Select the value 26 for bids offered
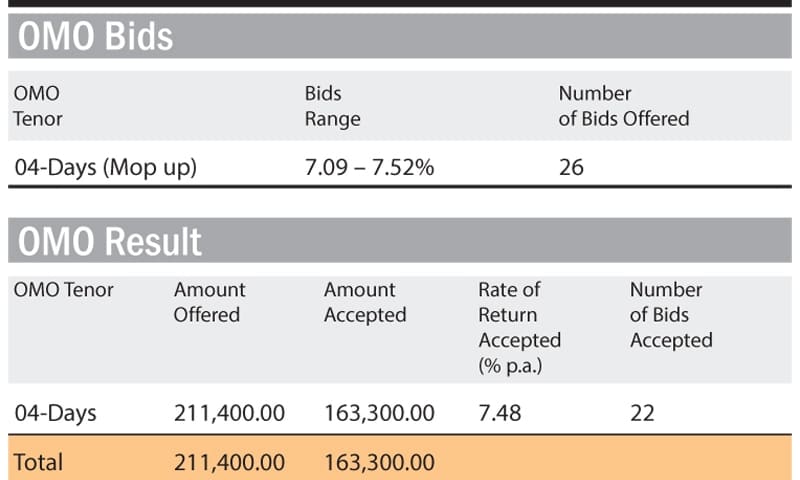 pyautogui.click(x=571, y=168)
